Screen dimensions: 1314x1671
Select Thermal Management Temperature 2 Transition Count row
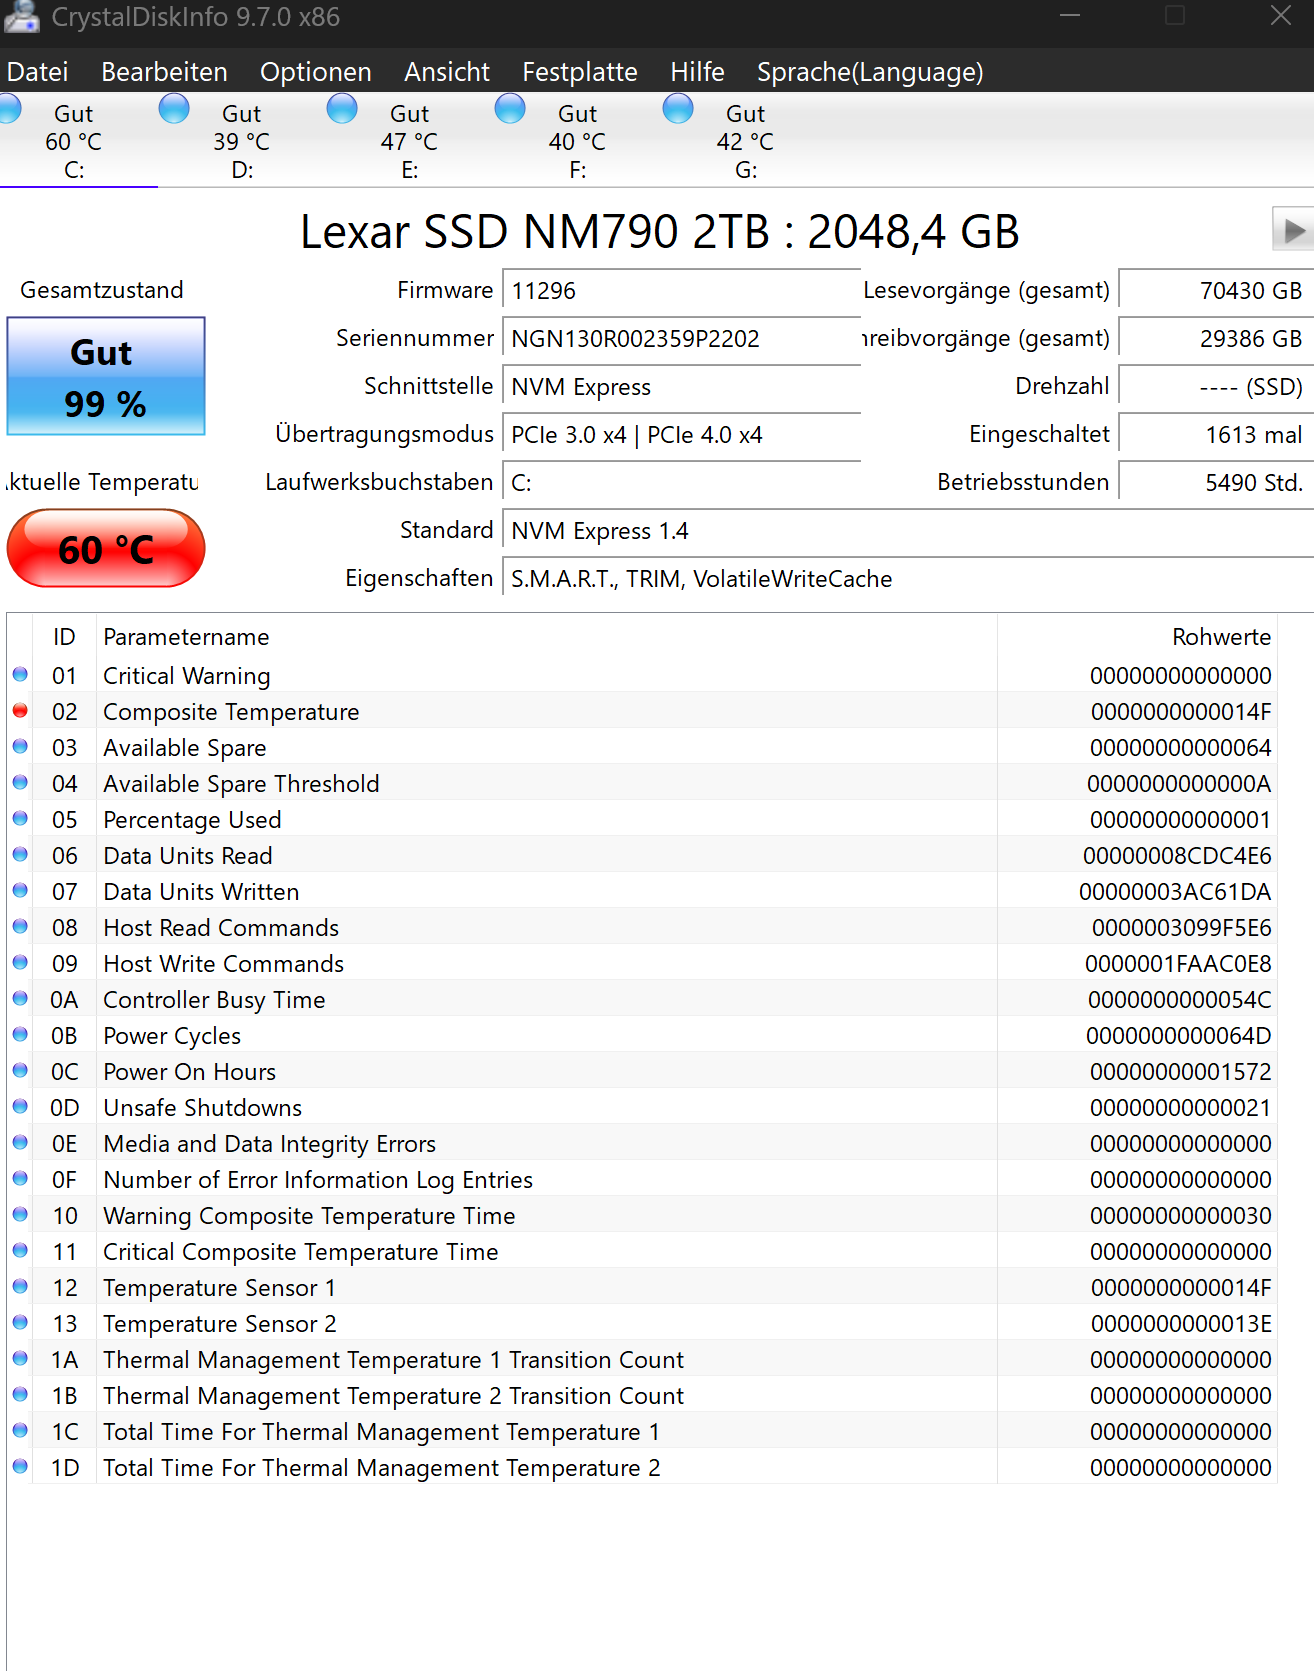coord(642,1395)
